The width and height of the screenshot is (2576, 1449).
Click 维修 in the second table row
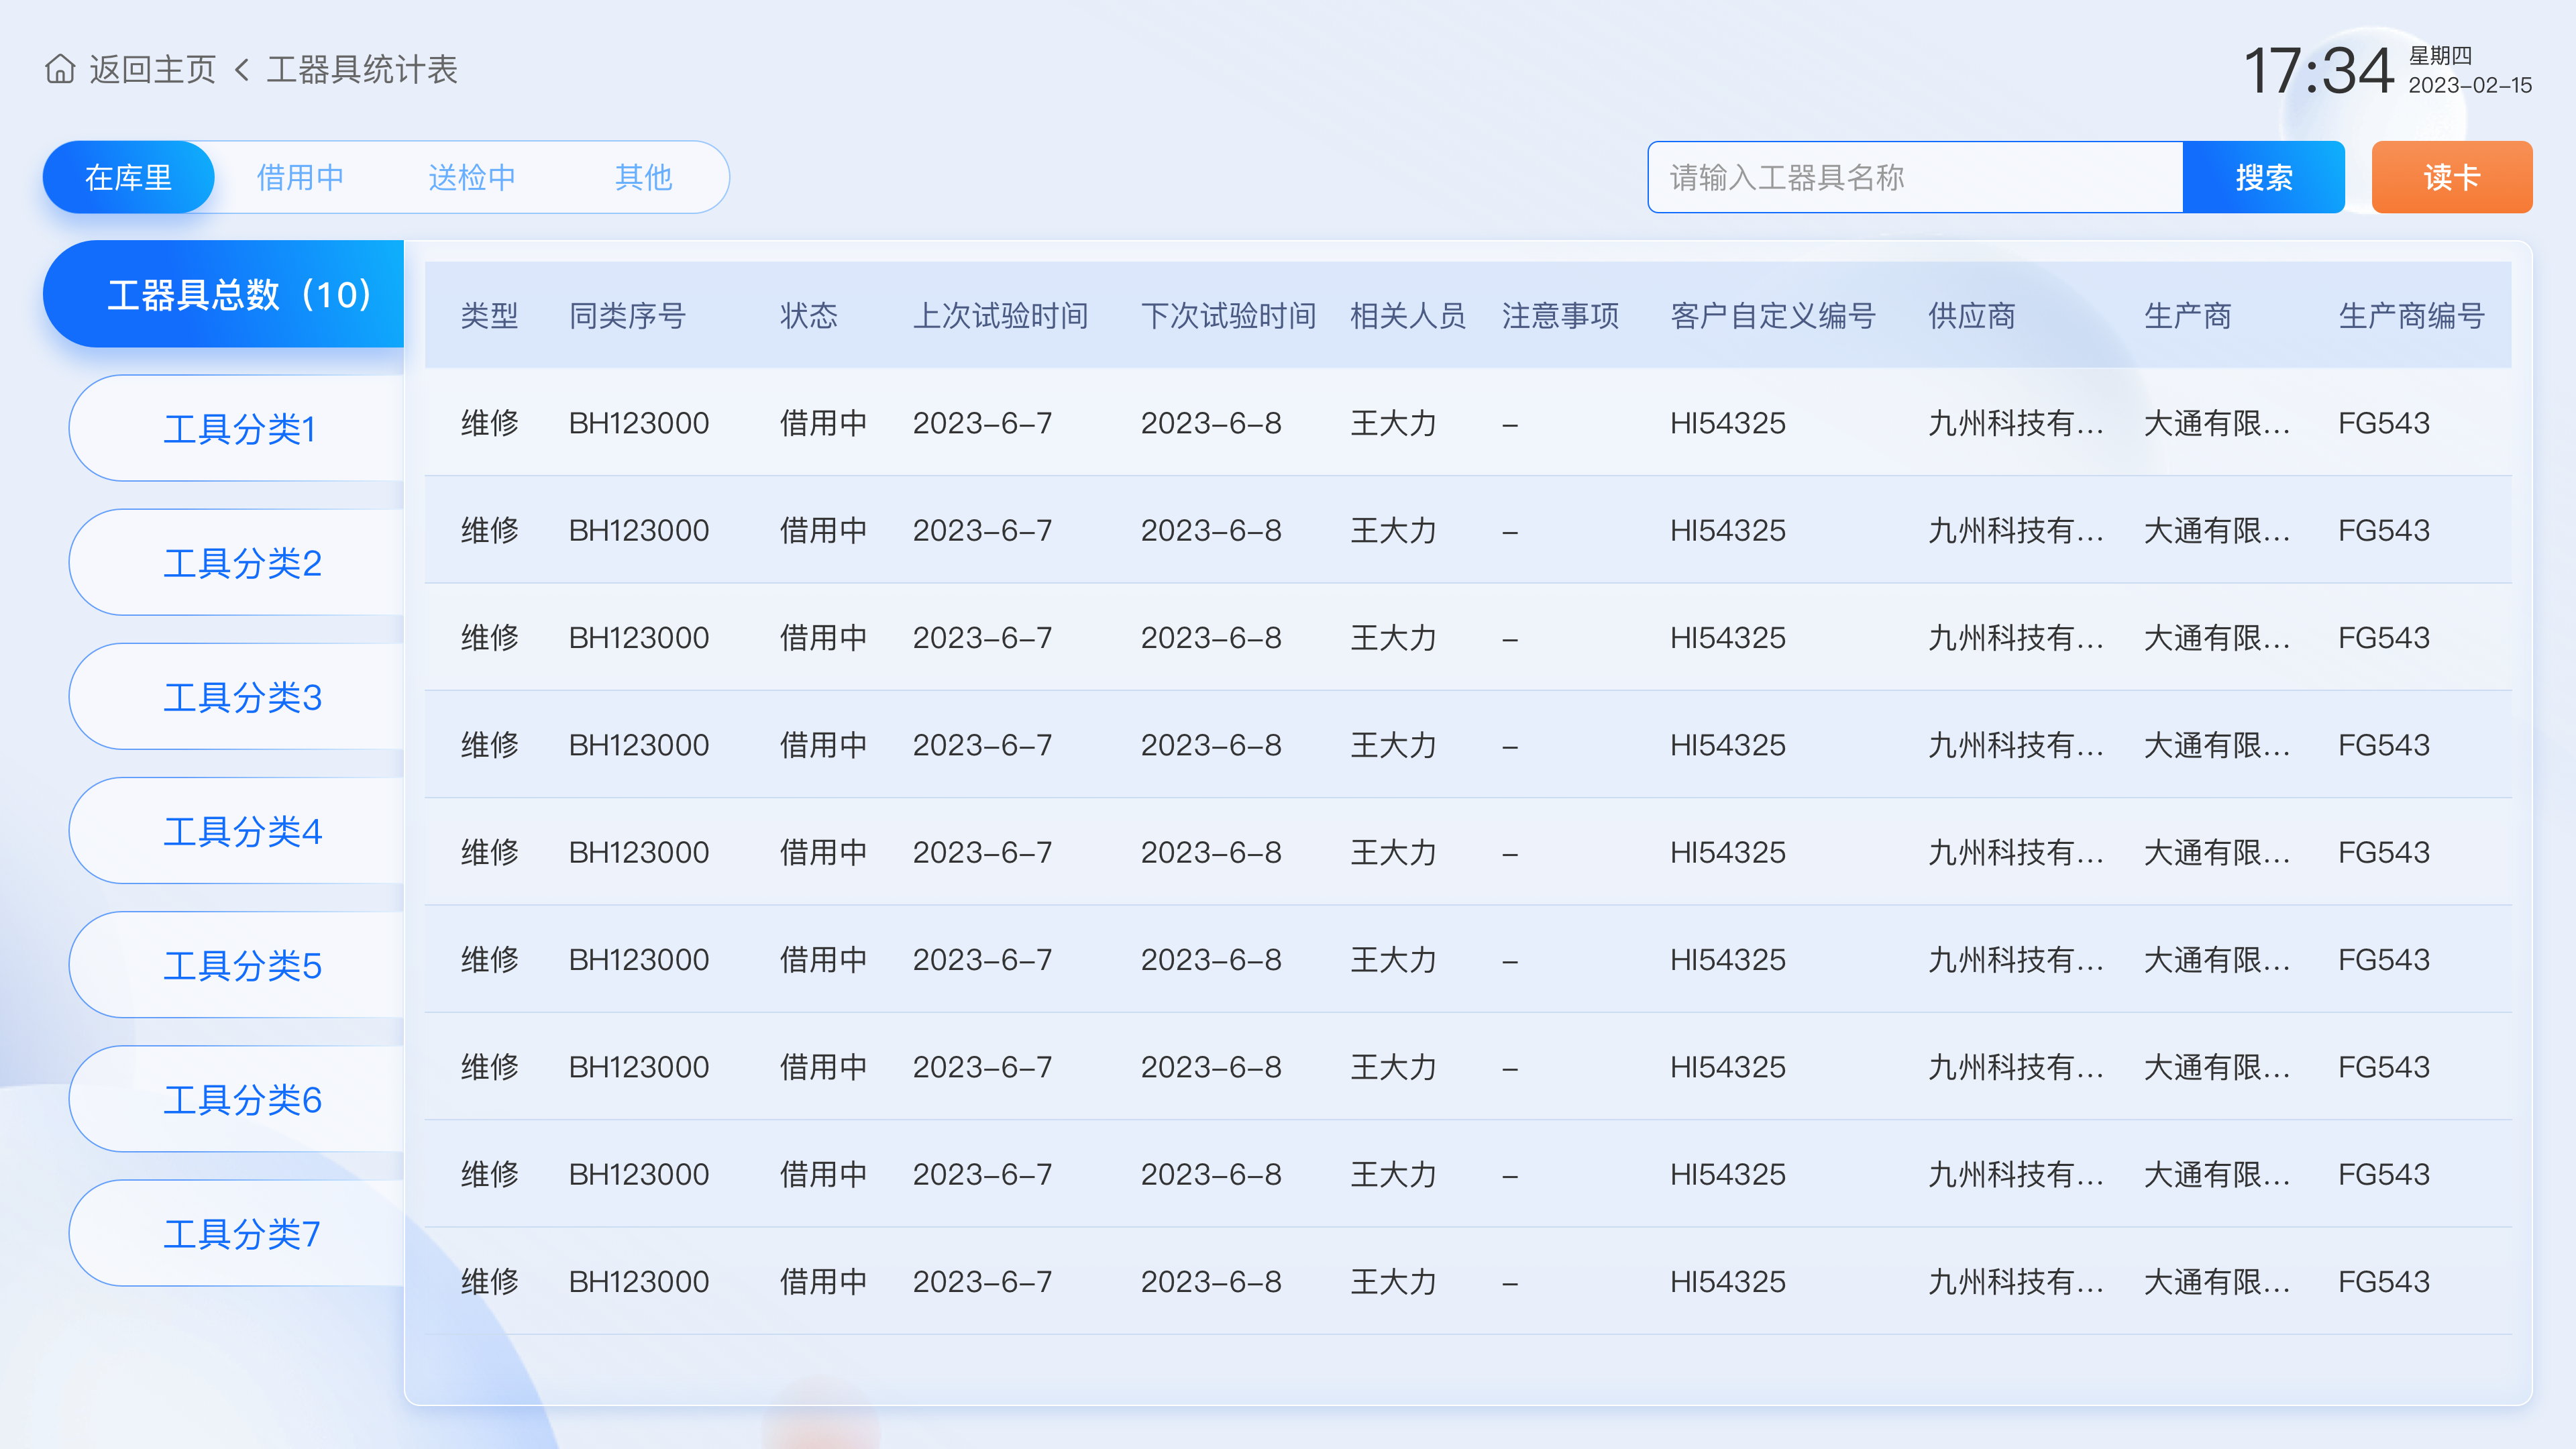click(490, 530)
